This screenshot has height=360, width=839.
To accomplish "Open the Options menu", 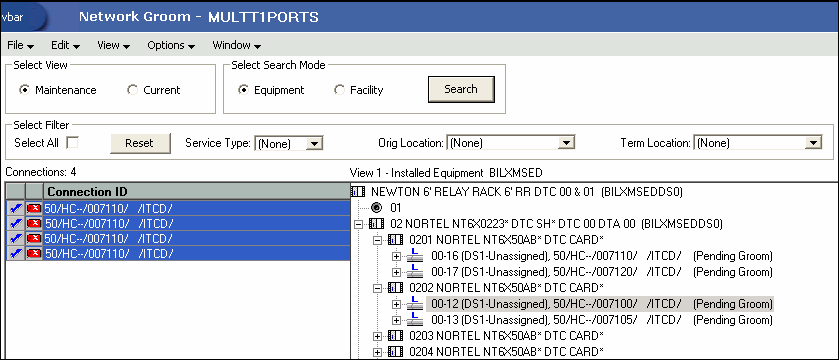I will pos(171,45).
